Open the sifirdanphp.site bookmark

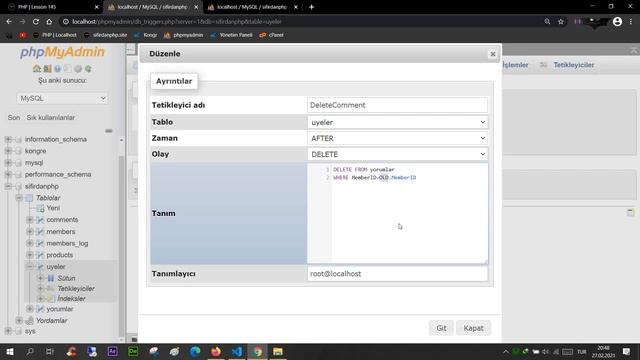[105, 35]
